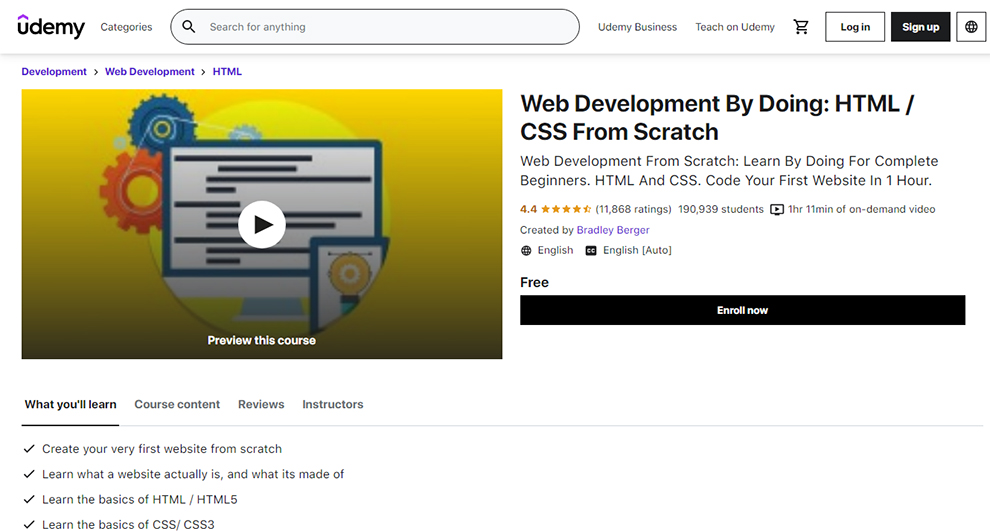
Task: Click the 4.4 rating number
Action: pyautogui.click(x=528, y=209)
